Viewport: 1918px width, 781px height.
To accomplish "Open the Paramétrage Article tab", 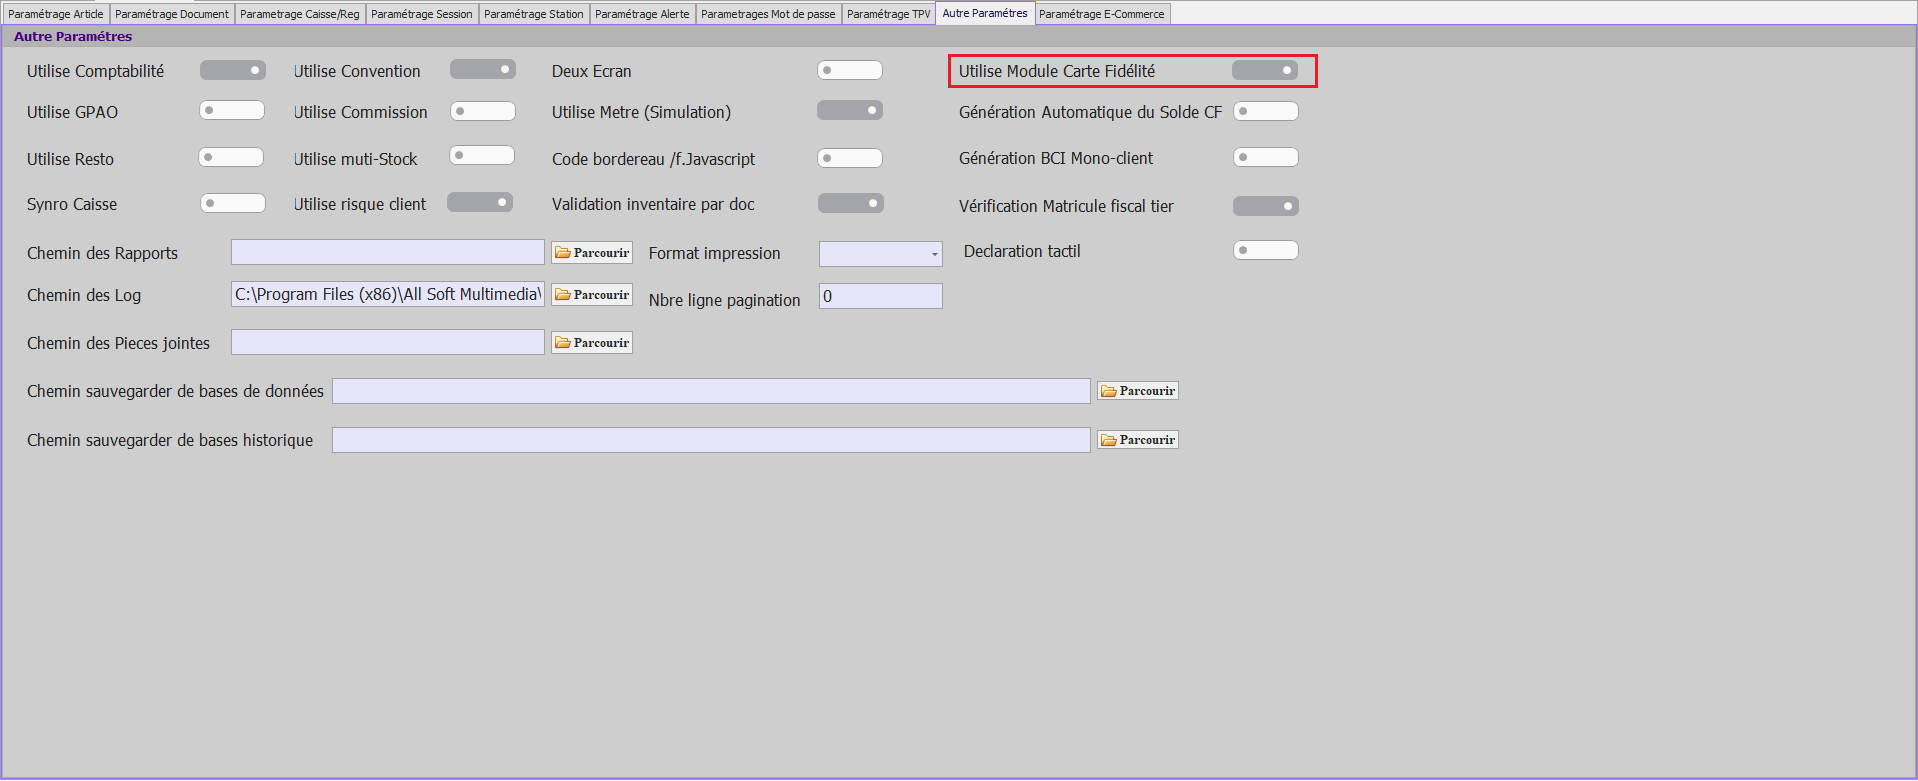I will point(56,14).
